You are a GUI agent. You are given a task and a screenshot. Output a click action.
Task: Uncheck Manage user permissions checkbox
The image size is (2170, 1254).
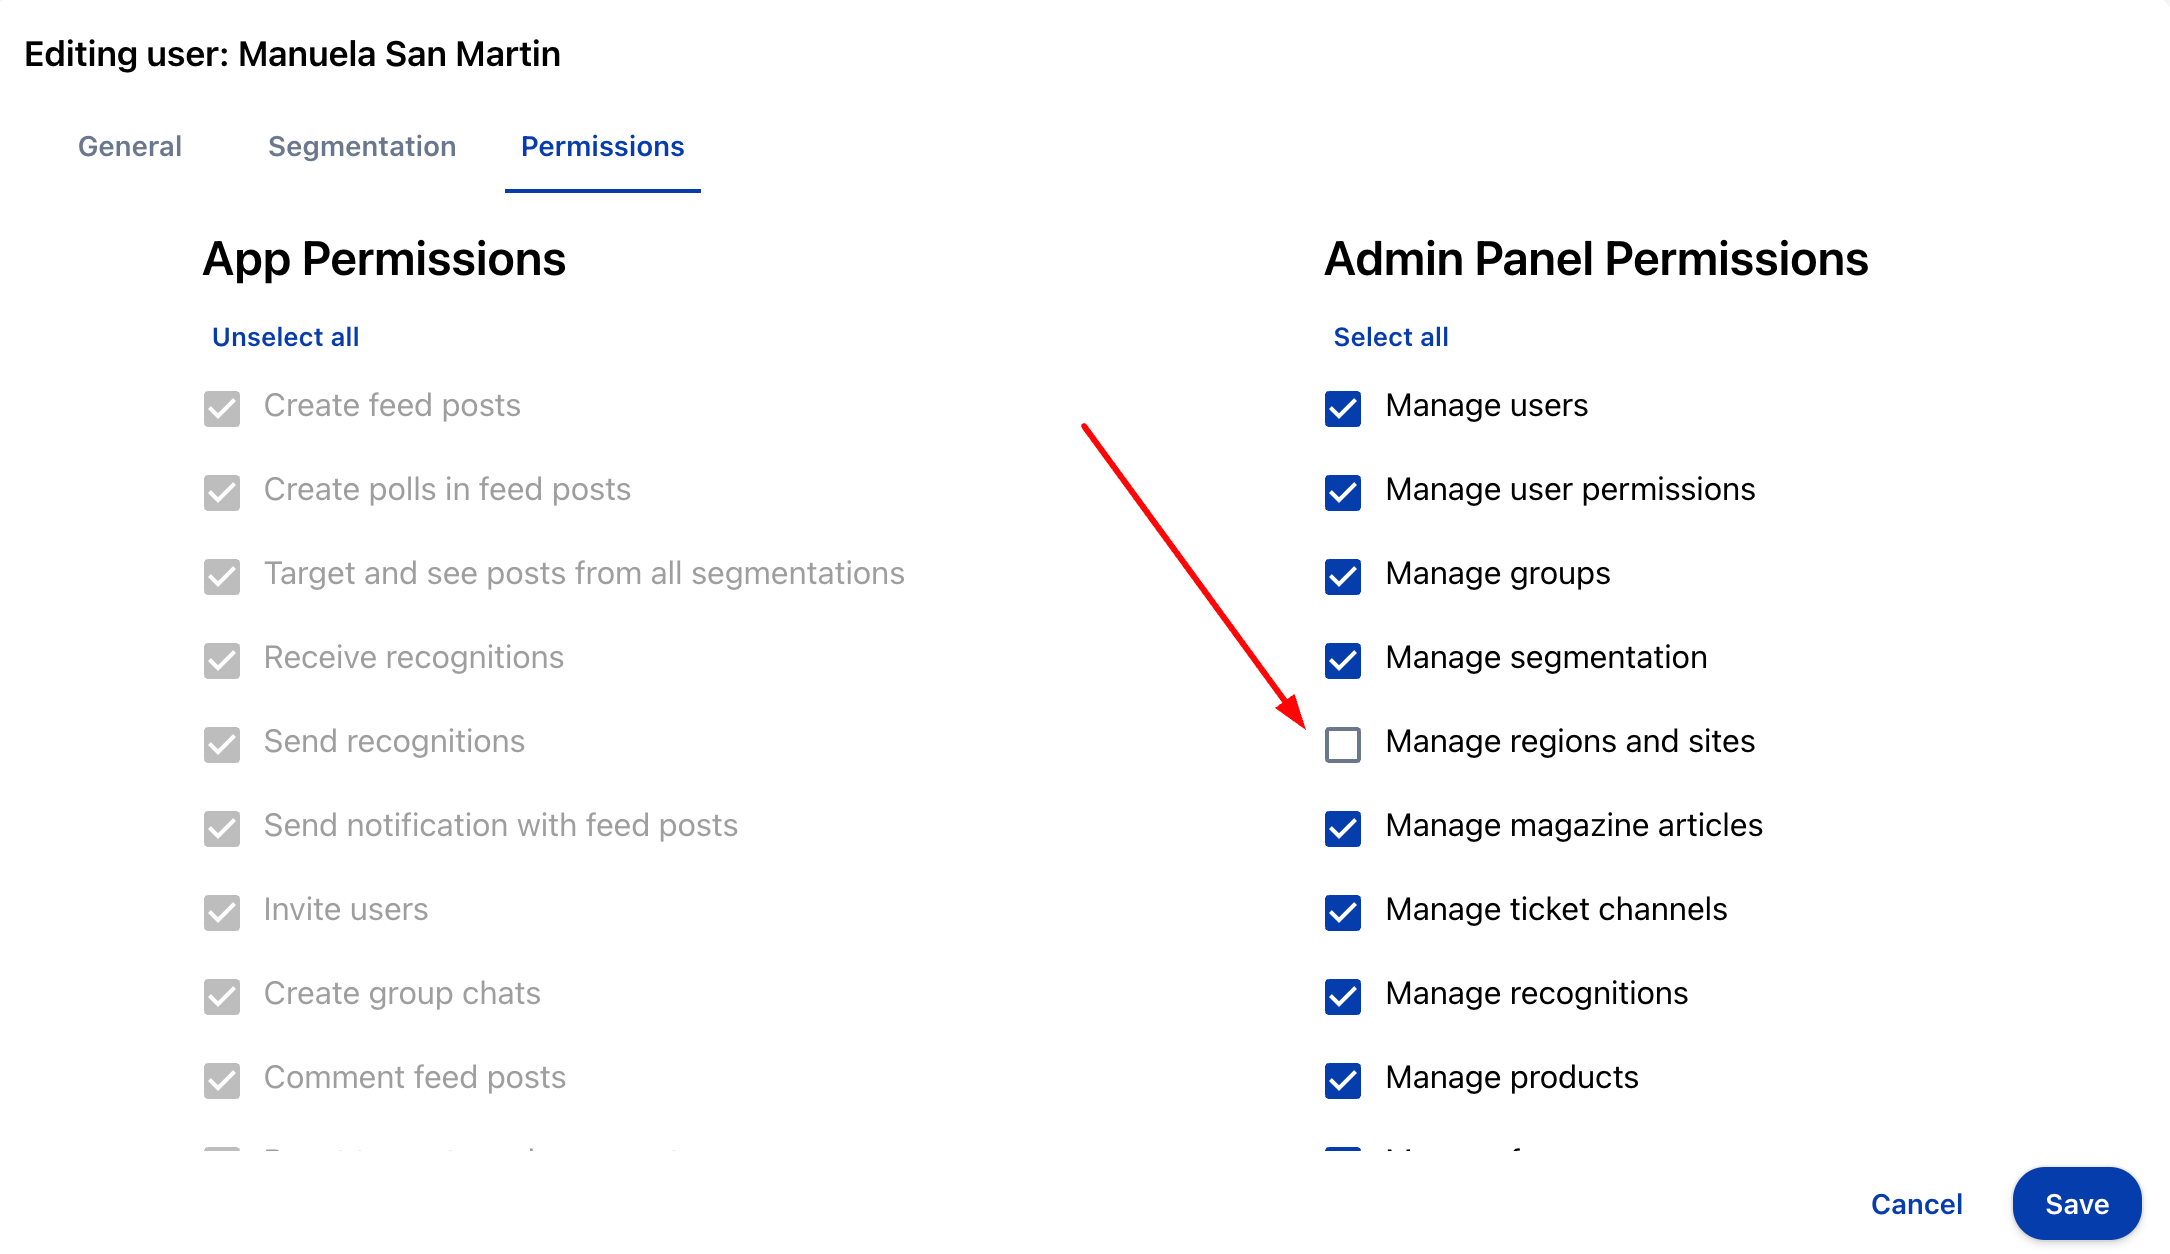1342,492
